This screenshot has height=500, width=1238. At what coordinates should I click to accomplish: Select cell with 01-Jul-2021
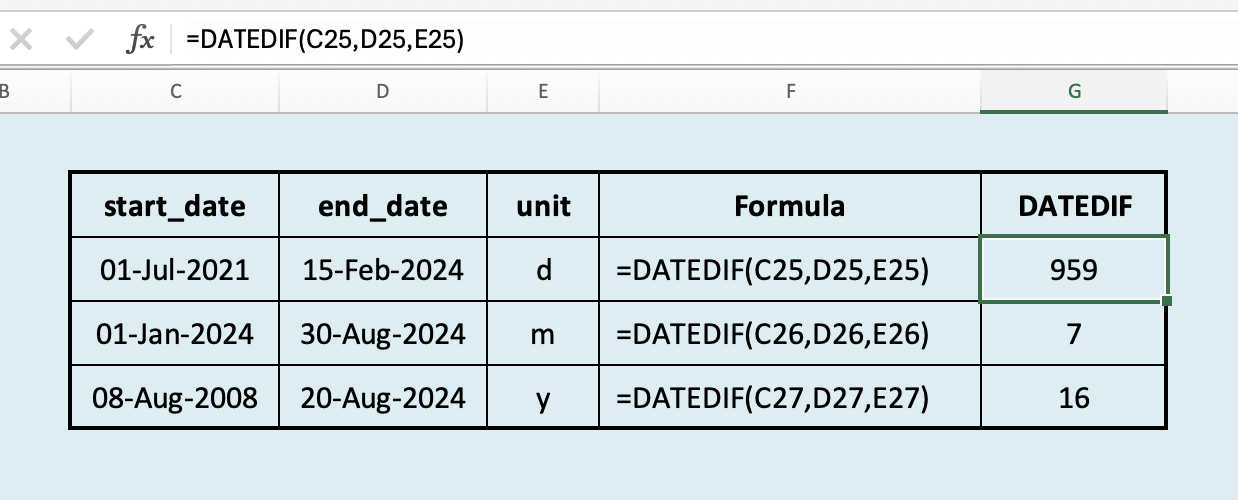point(175,269)
